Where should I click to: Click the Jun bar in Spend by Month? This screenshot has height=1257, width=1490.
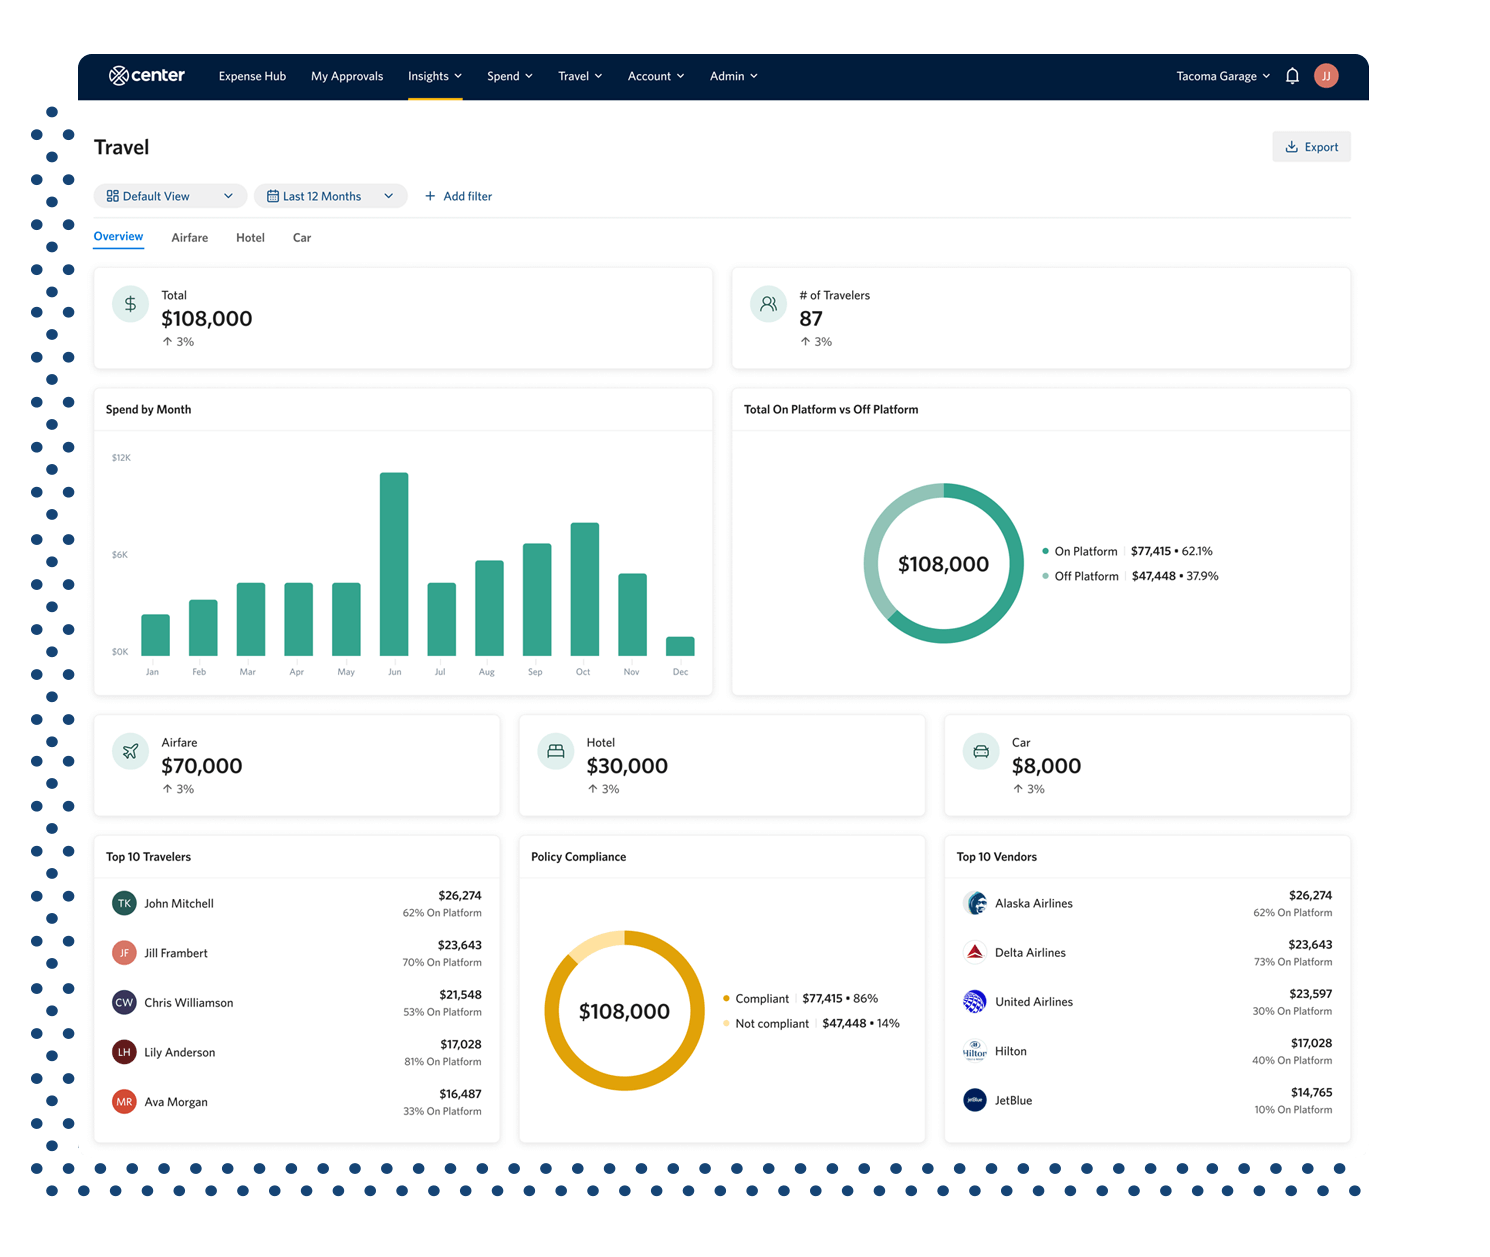pos(394,564)
